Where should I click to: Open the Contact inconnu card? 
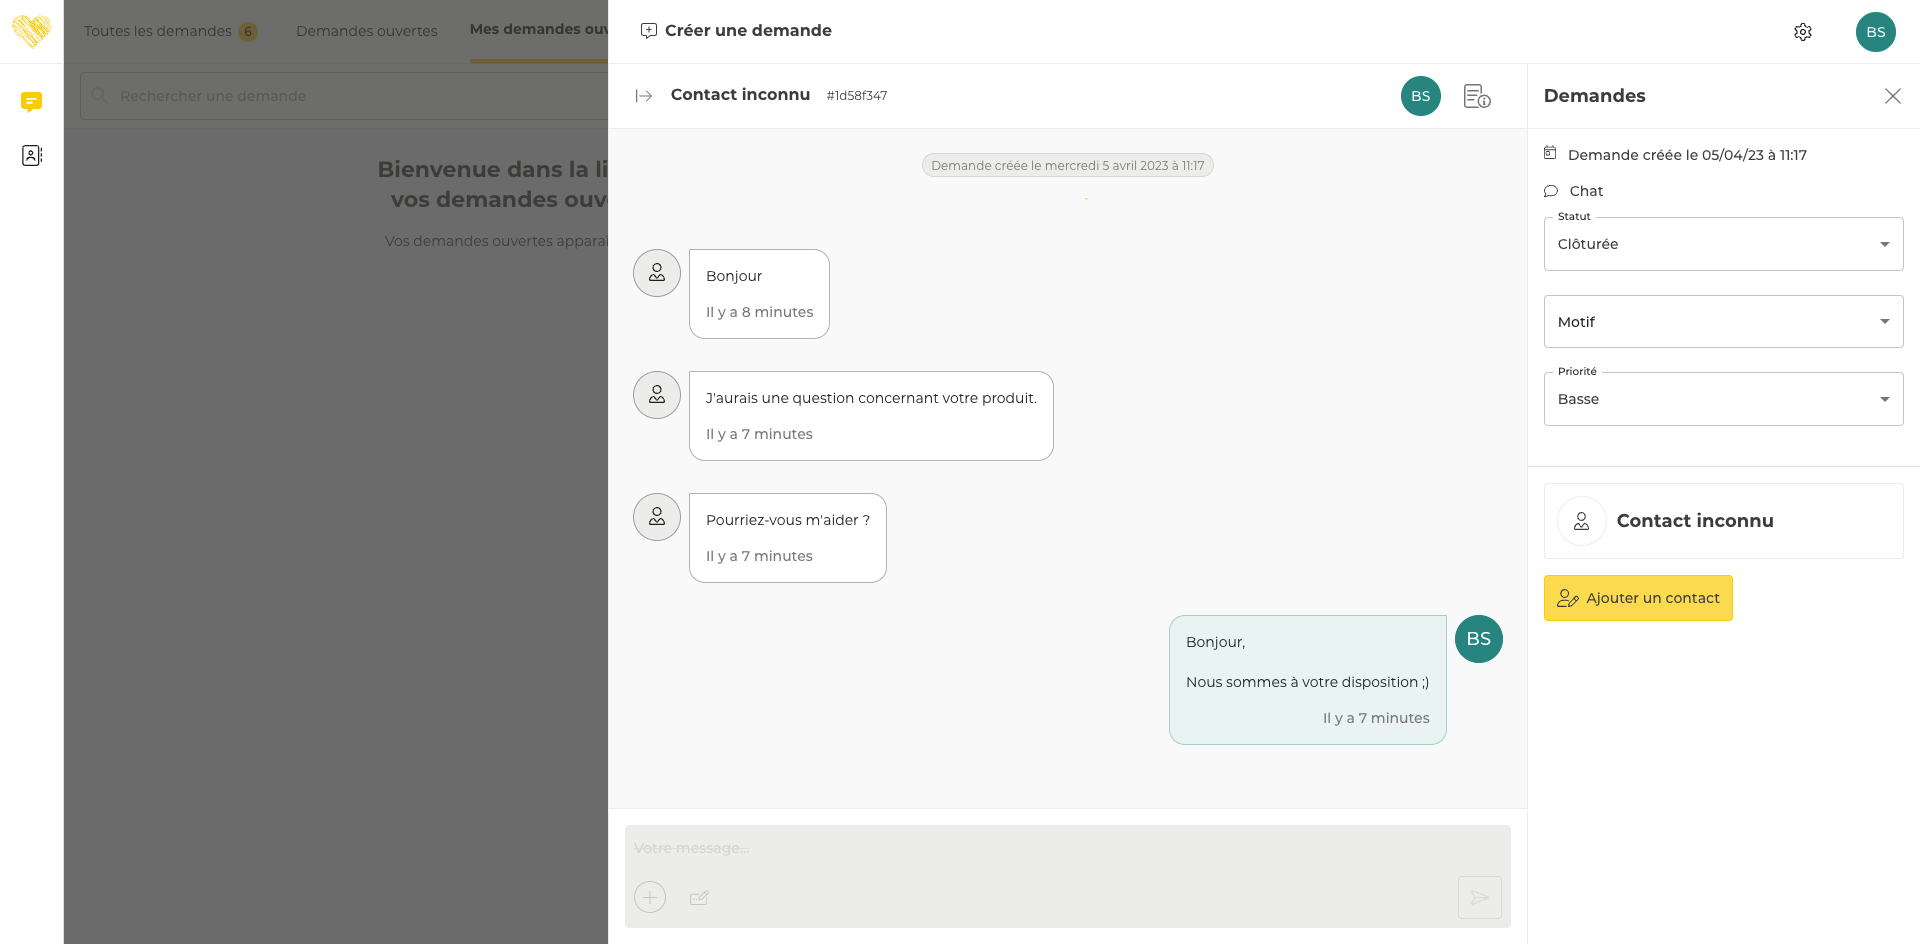pyautogui.click(x=1722, y=521)
